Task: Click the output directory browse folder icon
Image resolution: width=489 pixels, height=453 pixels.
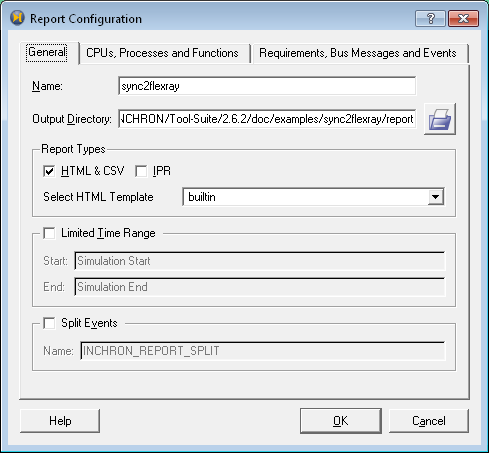Action: (x=440, y=119)
